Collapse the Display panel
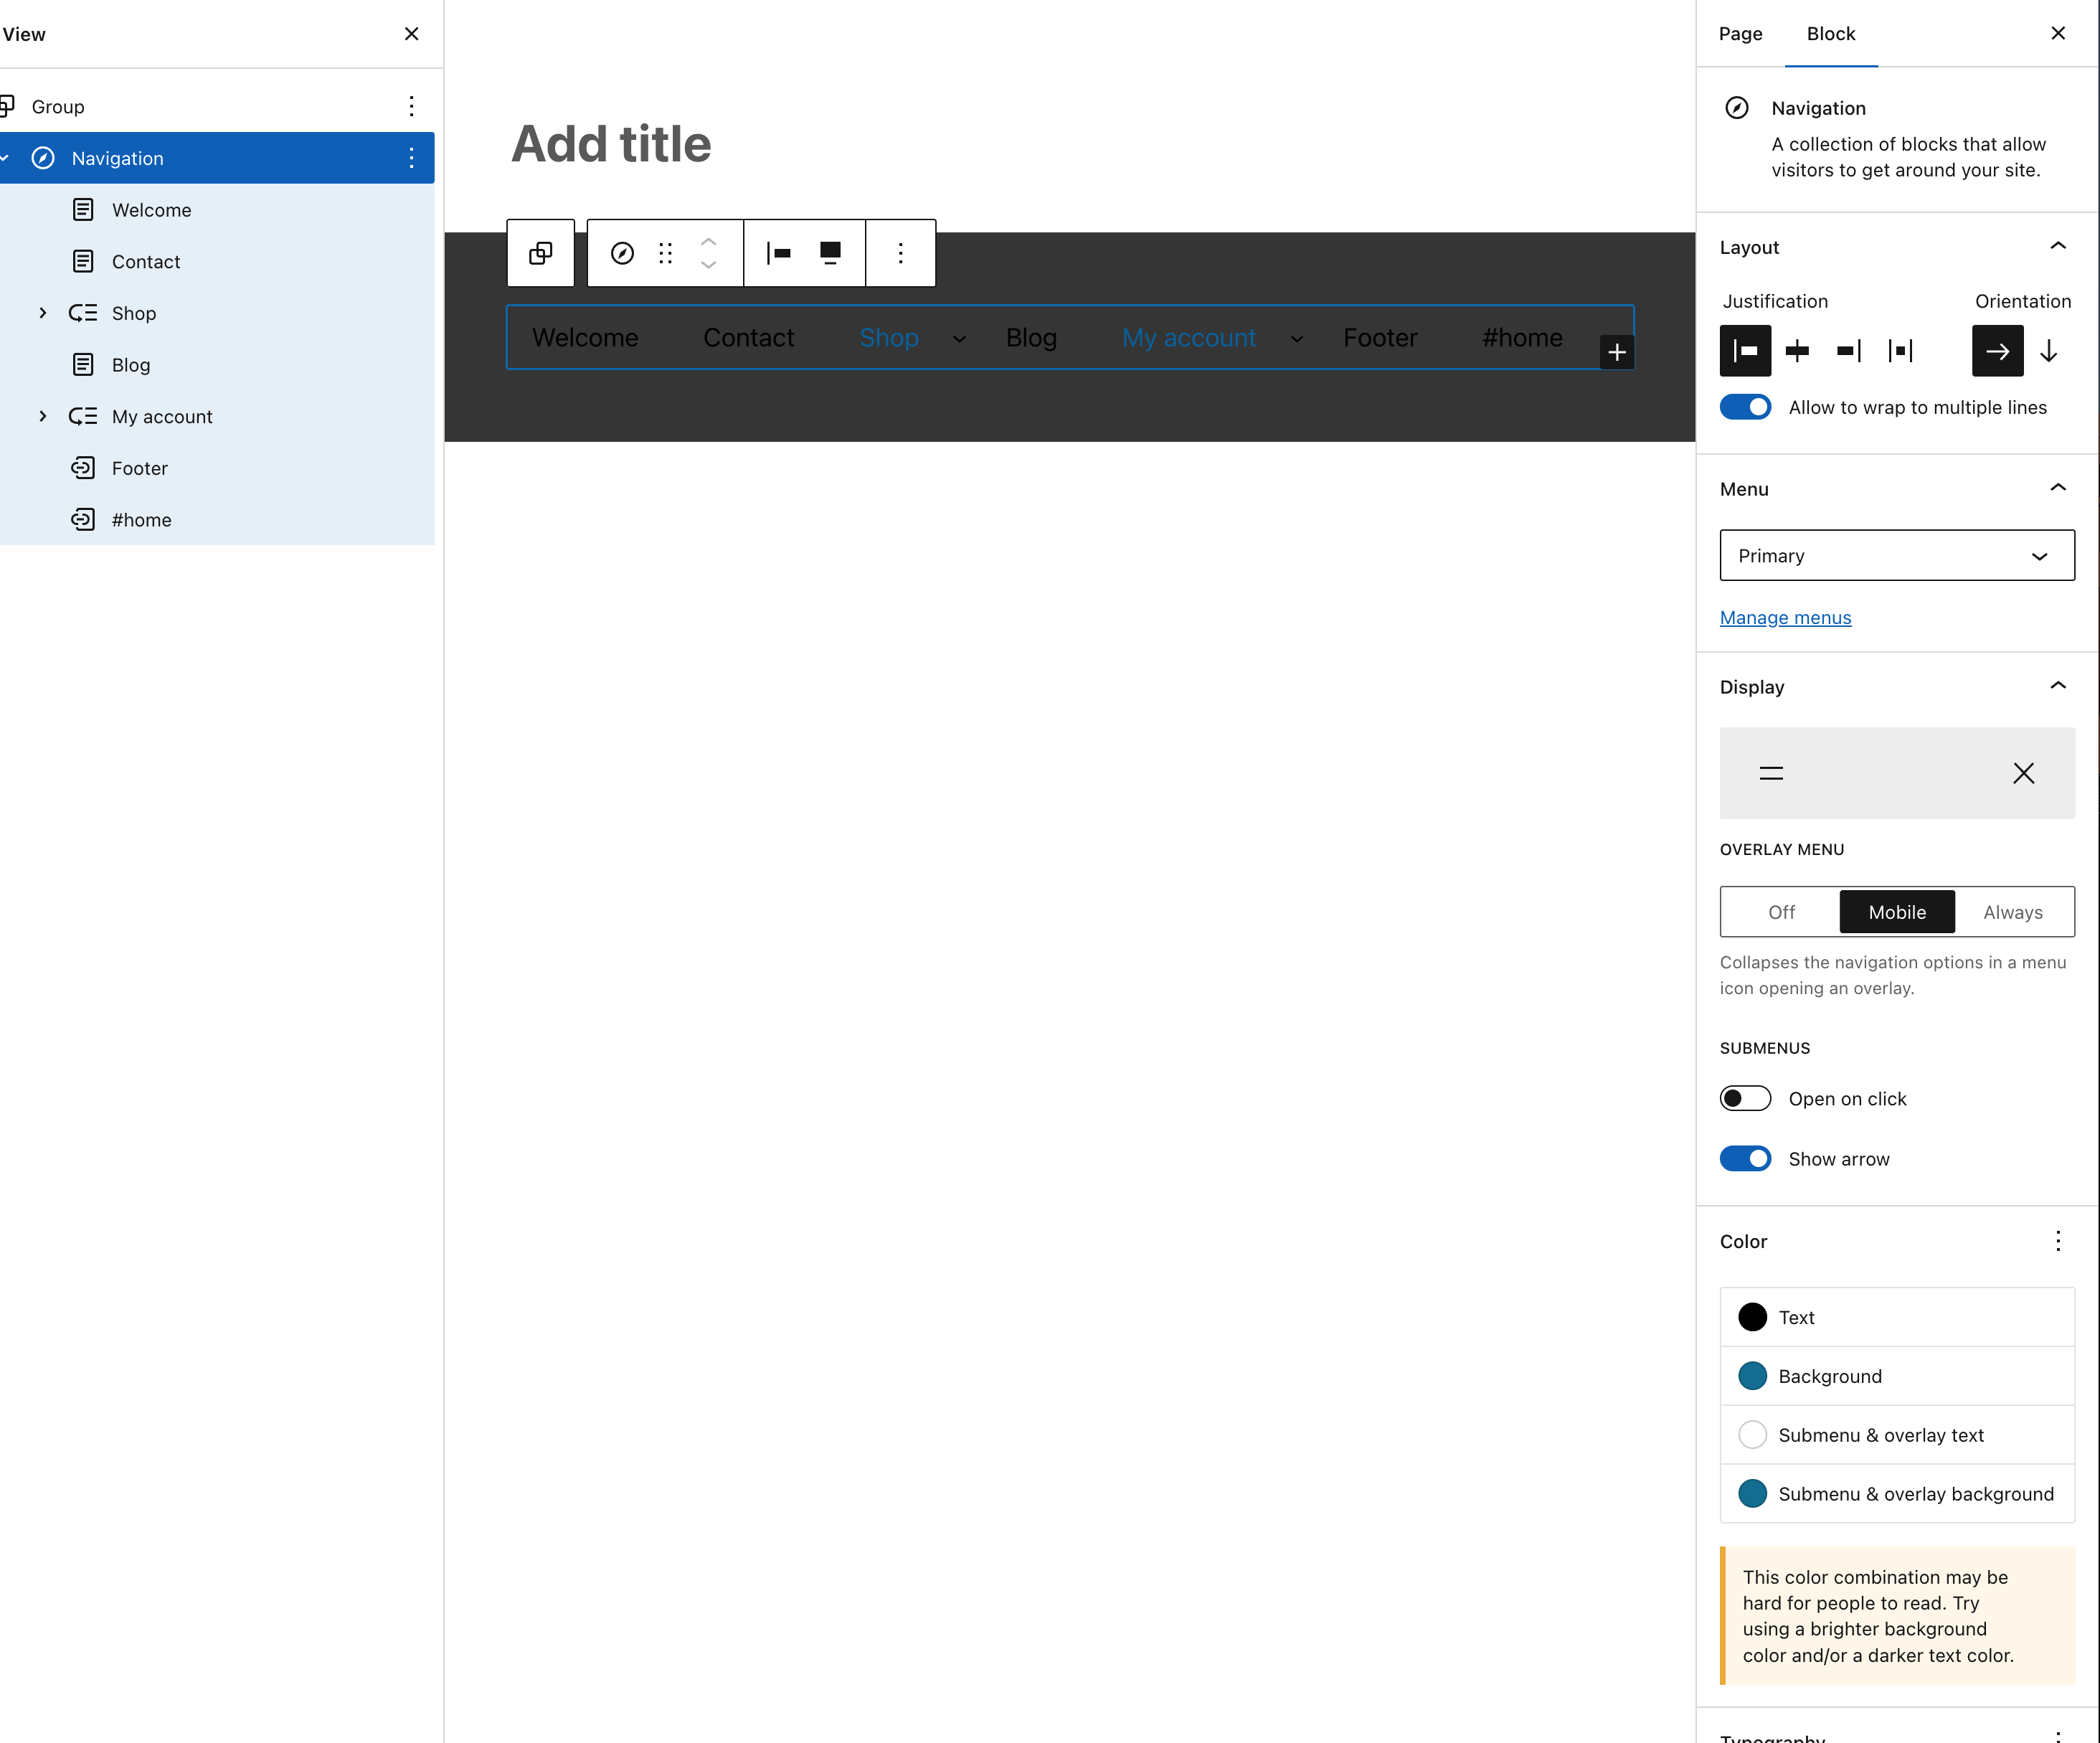The height and width of the screenshot is (1743, 2100). tap(2057, 686)
